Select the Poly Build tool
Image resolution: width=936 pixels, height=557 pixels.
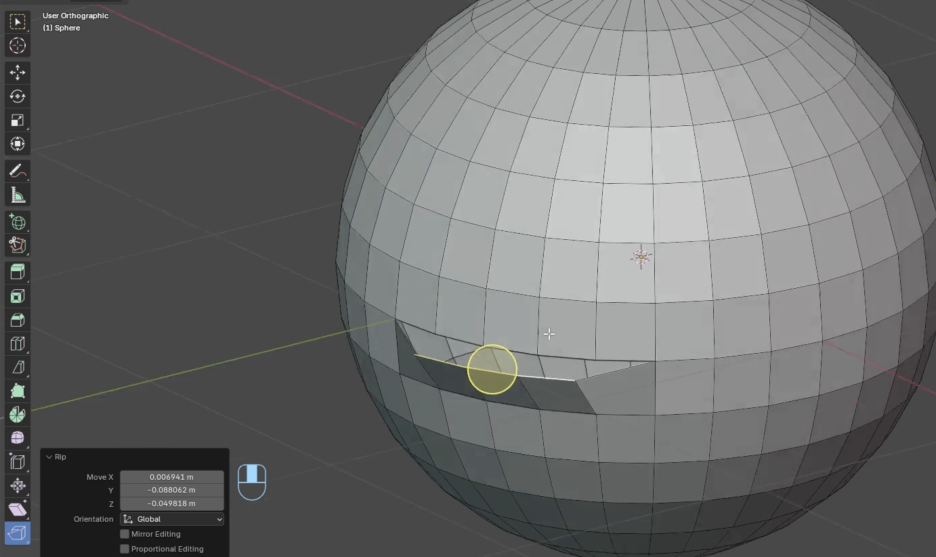tap(17, 391)
